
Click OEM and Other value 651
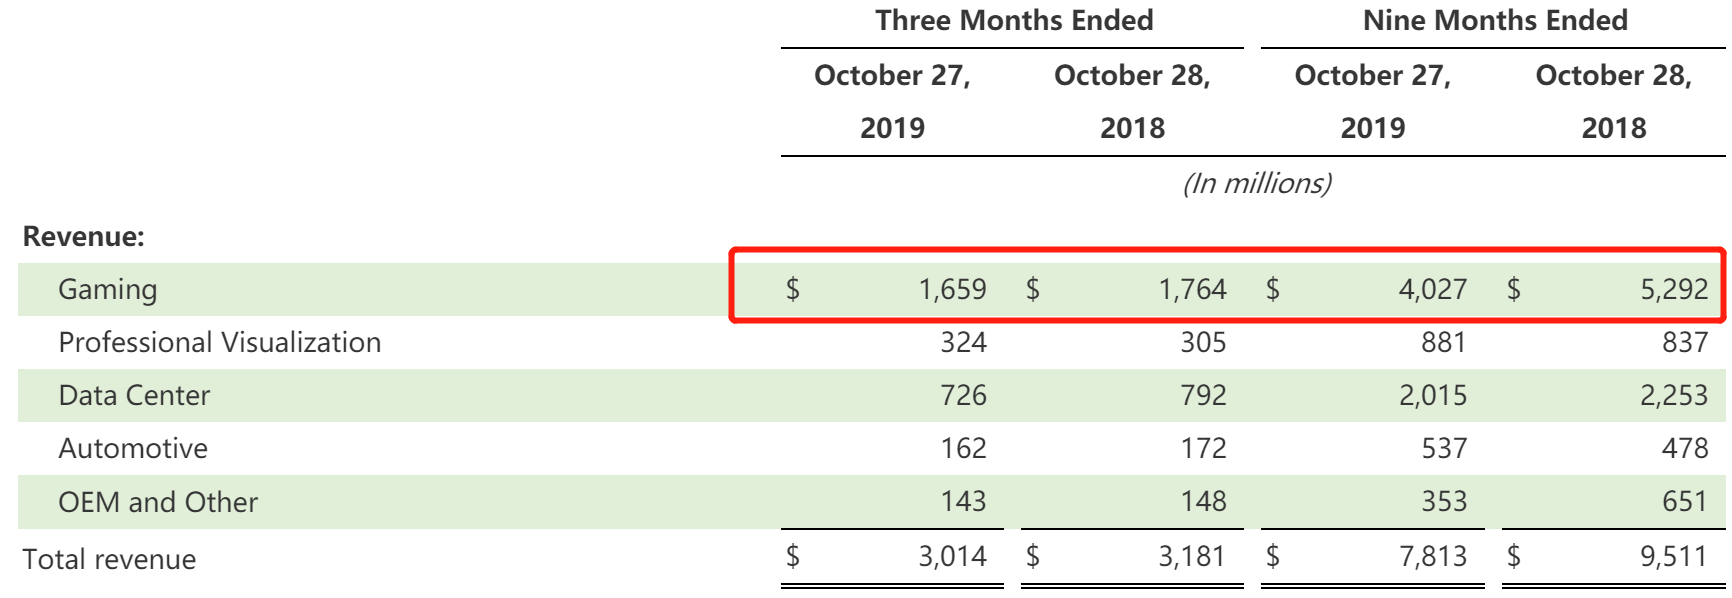click(1684, 502)
